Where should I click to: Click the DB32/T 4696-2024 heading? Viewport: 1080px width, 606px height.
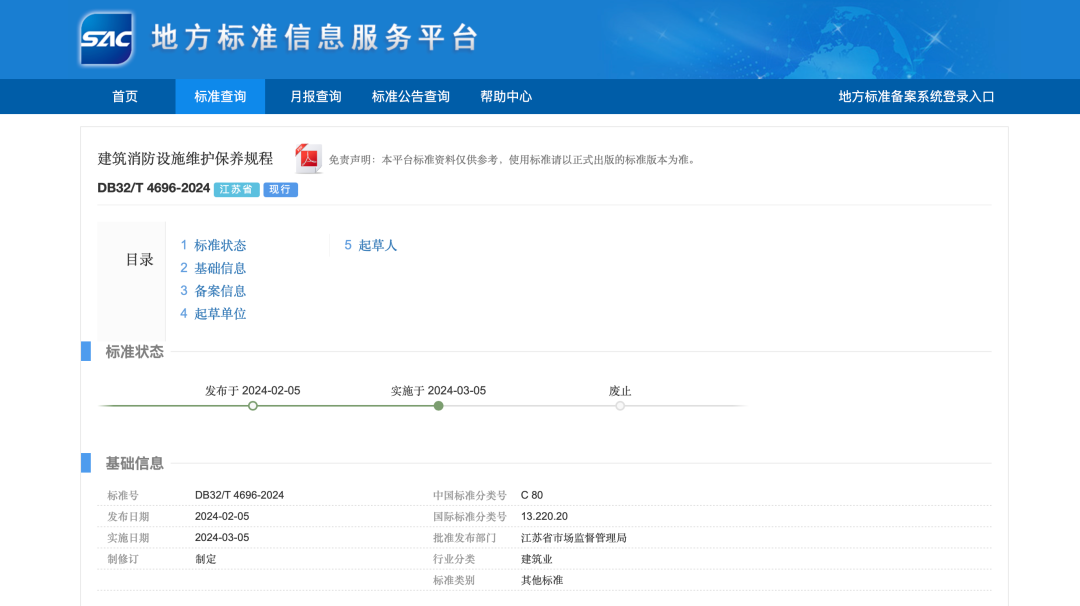[154, 188]
